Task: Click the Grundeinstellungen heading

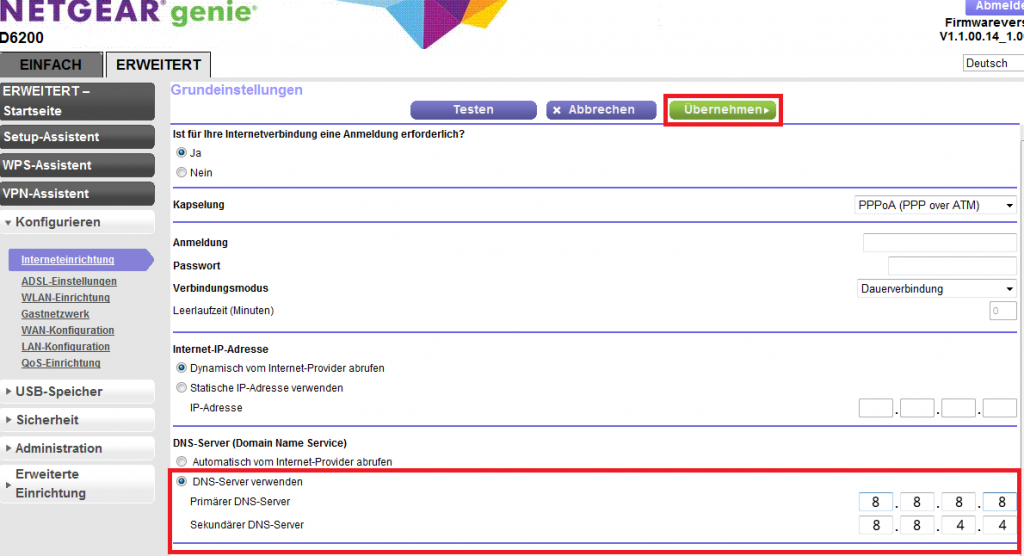Action: [236, 90]
